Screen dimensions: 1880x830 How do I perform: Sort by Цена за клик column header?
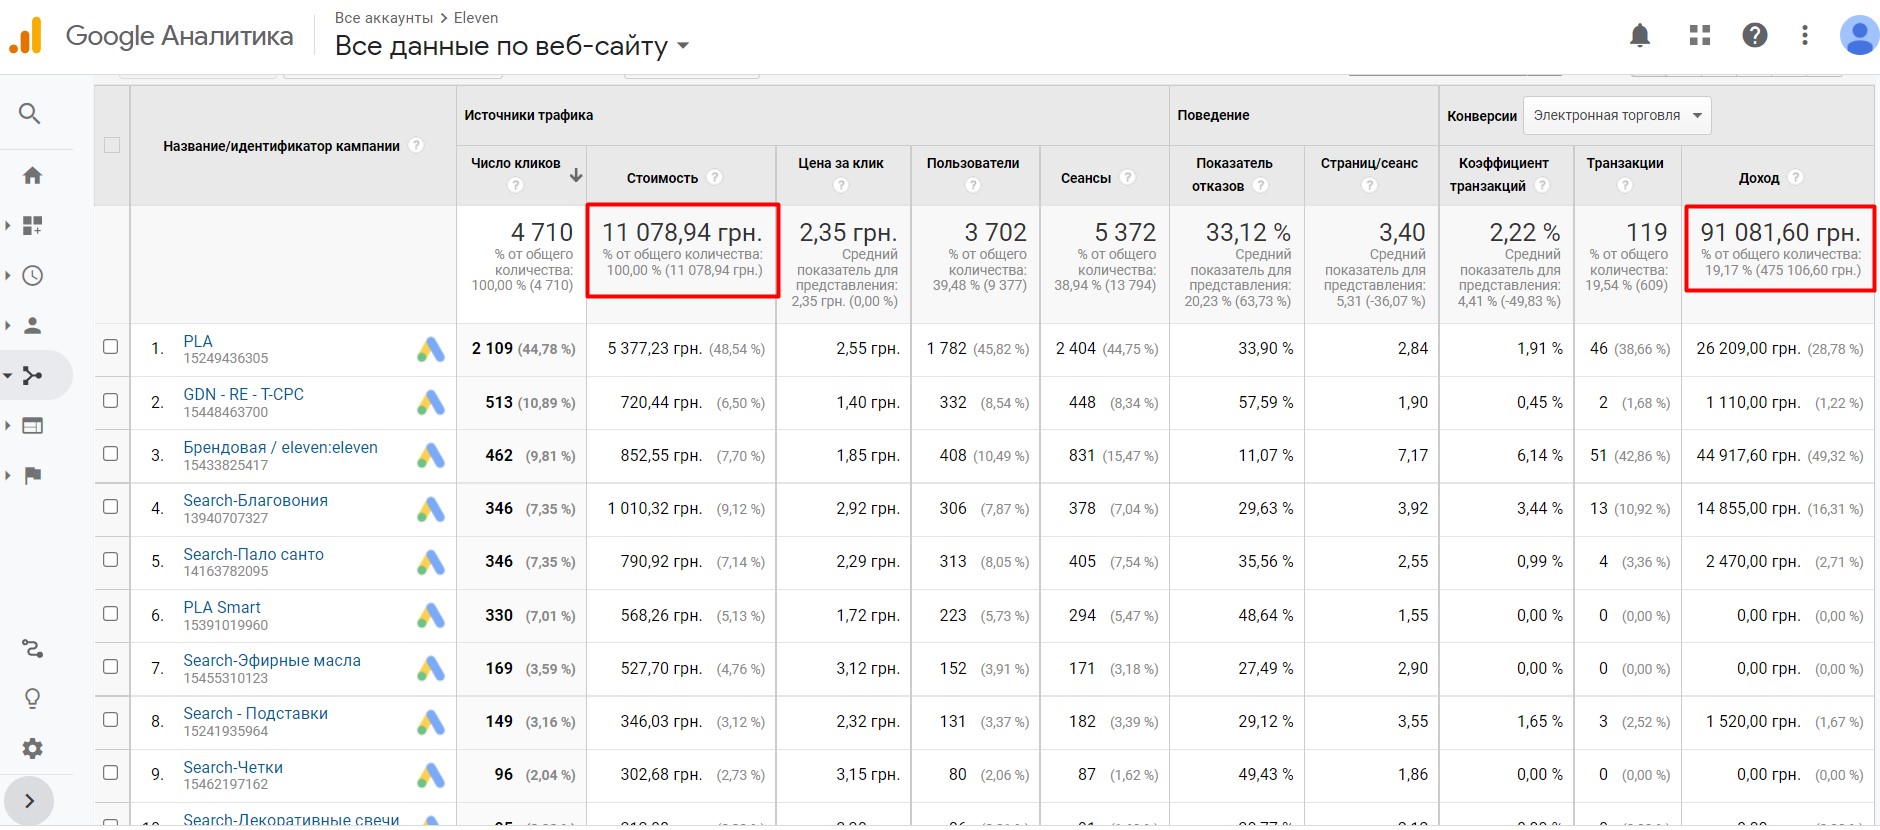pyautogui.click(x=841, y=163)
